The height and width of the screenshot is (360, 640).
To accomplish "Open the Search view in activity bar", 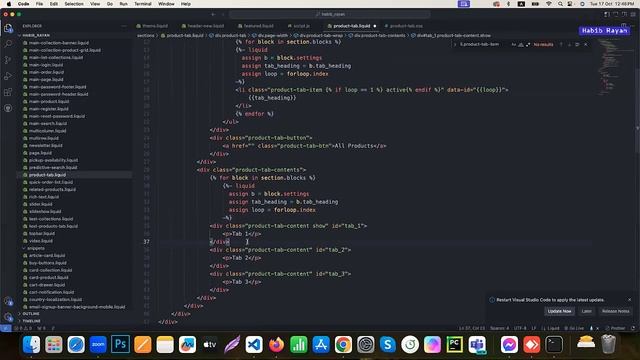I will click(x=8, y=43).
